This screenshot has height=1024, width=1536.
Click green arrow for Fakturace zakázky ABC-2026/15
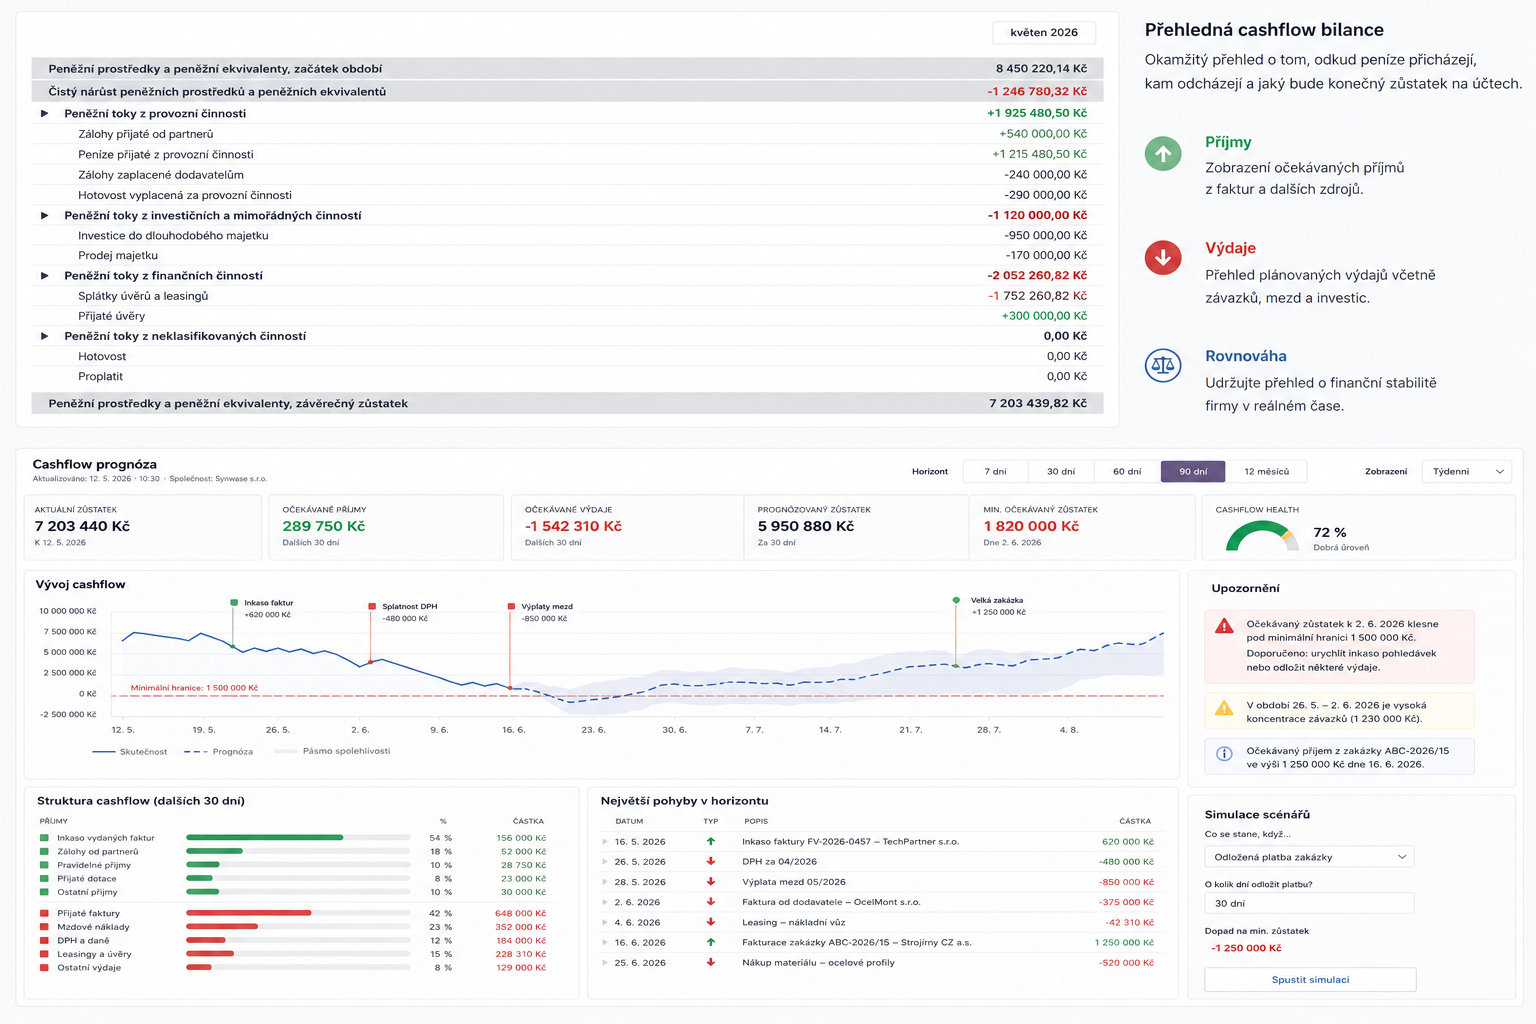[x=711, y=942]
